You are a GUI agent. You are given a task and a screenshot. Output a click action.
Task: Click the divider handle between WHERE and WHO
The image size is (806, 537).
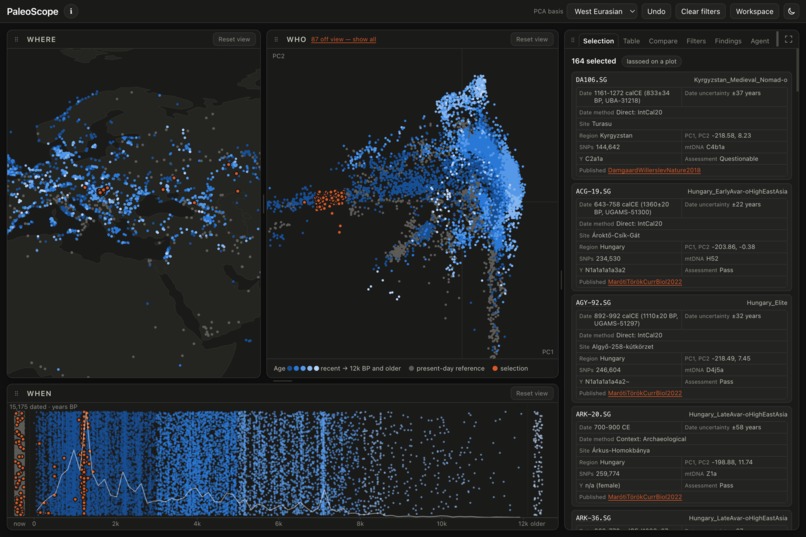tap(263, 204)
